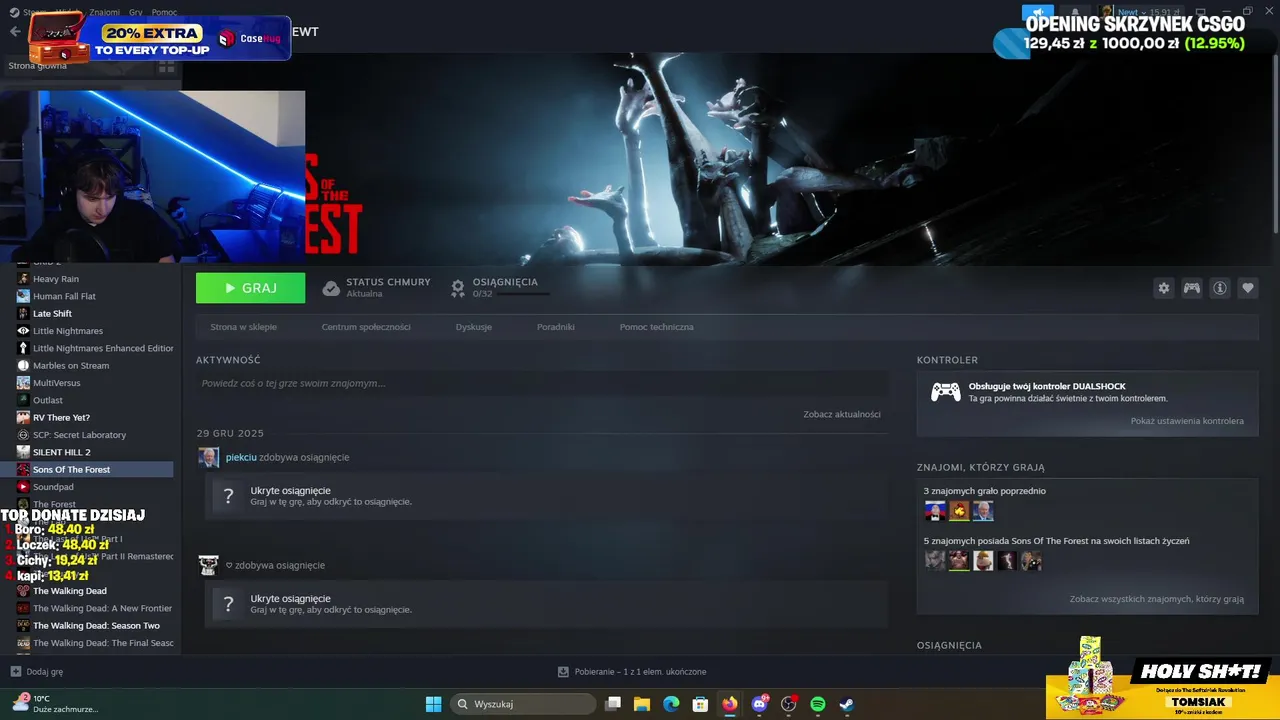
Task: Click the plus icon for Dodaj grę
Action: coord(15,672)
